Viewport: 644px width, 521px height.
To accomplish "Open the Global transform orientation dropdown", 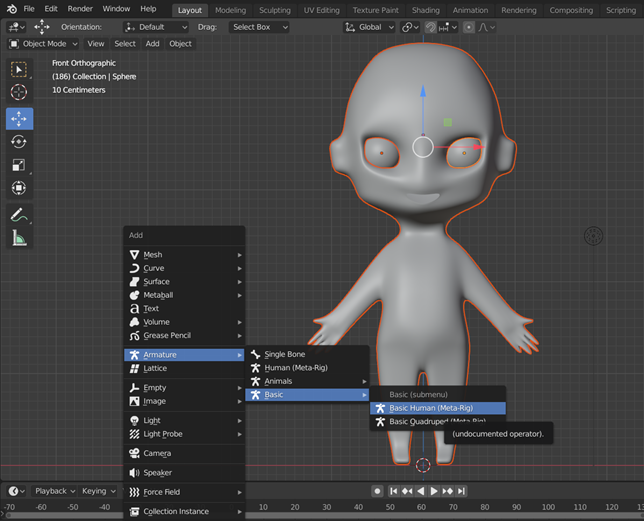I will [x=369, y=27].
